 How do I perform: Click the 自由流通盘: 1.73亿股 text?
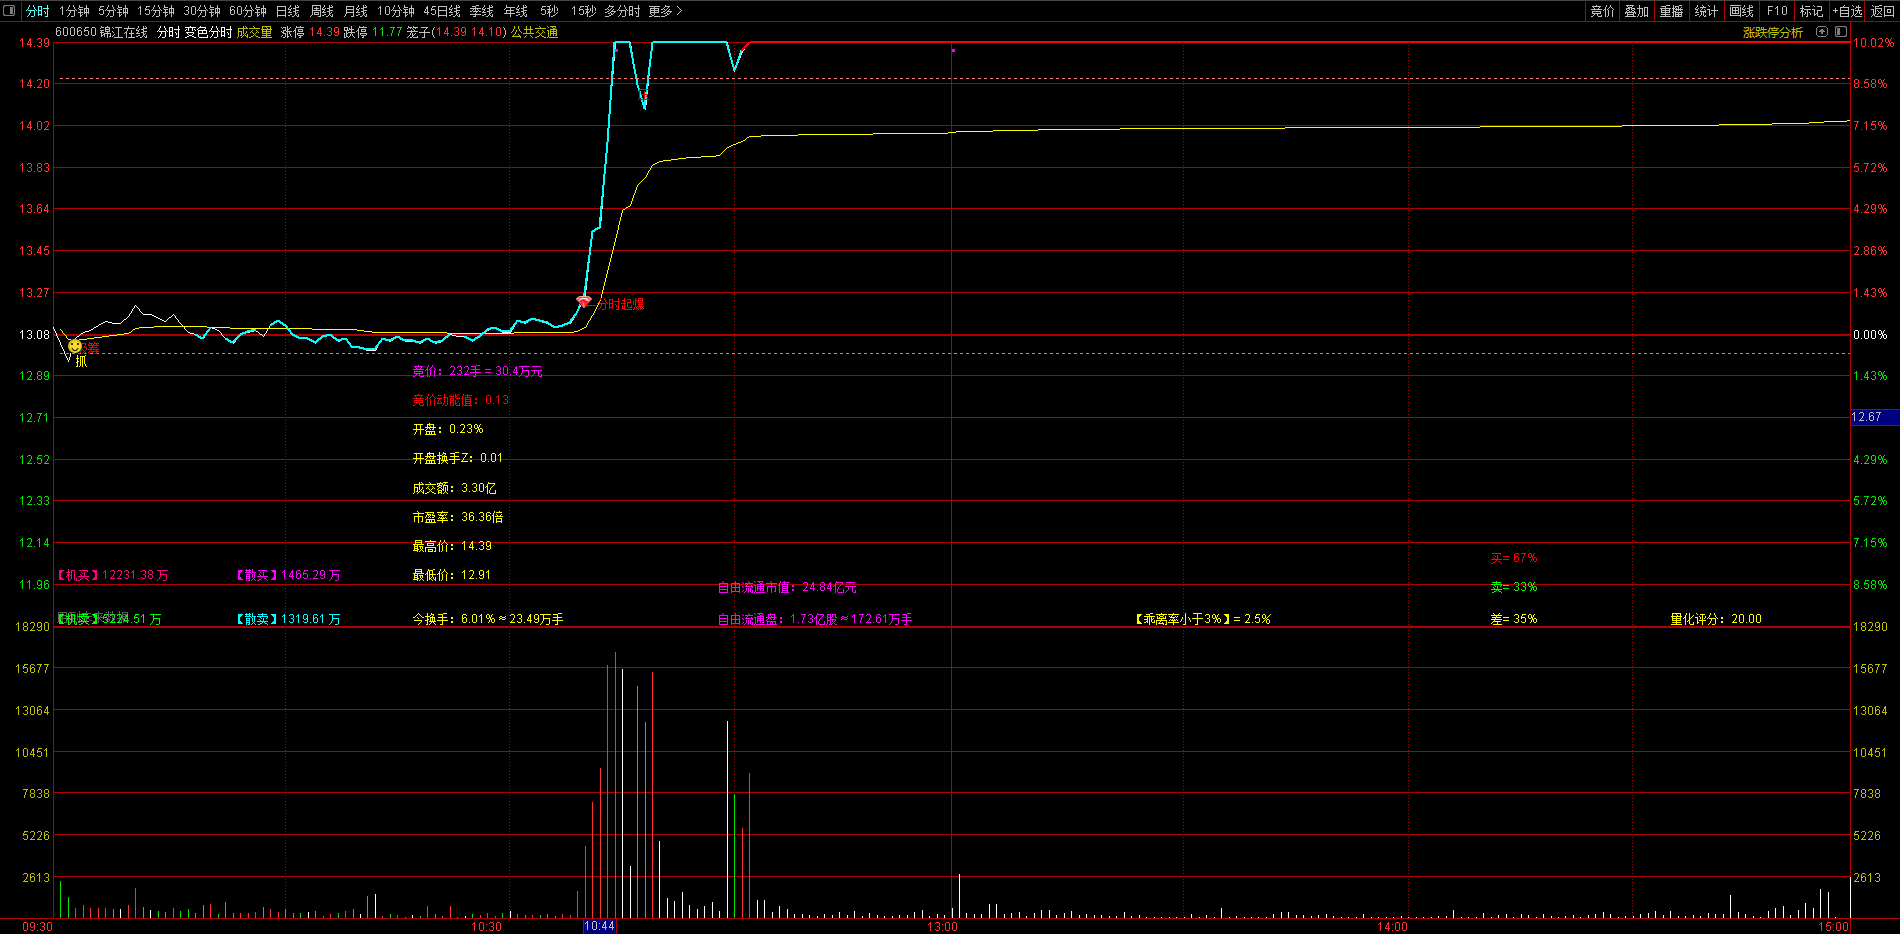click(x=815, y=619)
